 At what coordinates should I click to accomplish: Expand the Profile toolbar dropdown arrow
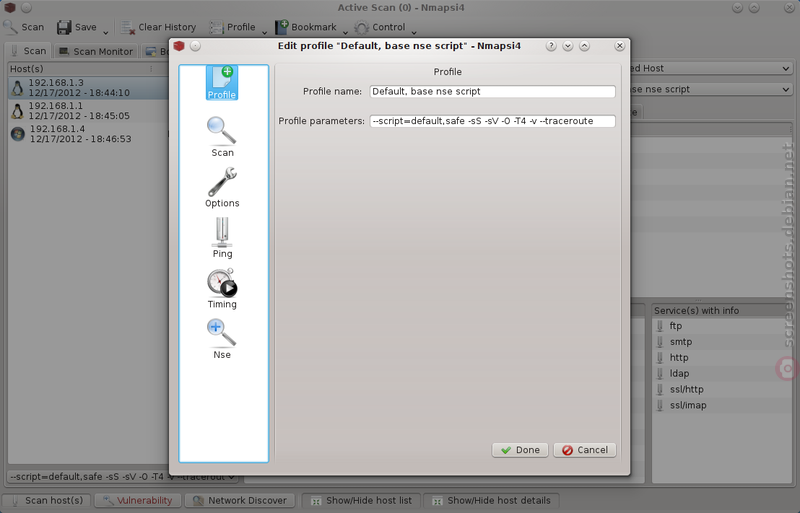[264, 32]
